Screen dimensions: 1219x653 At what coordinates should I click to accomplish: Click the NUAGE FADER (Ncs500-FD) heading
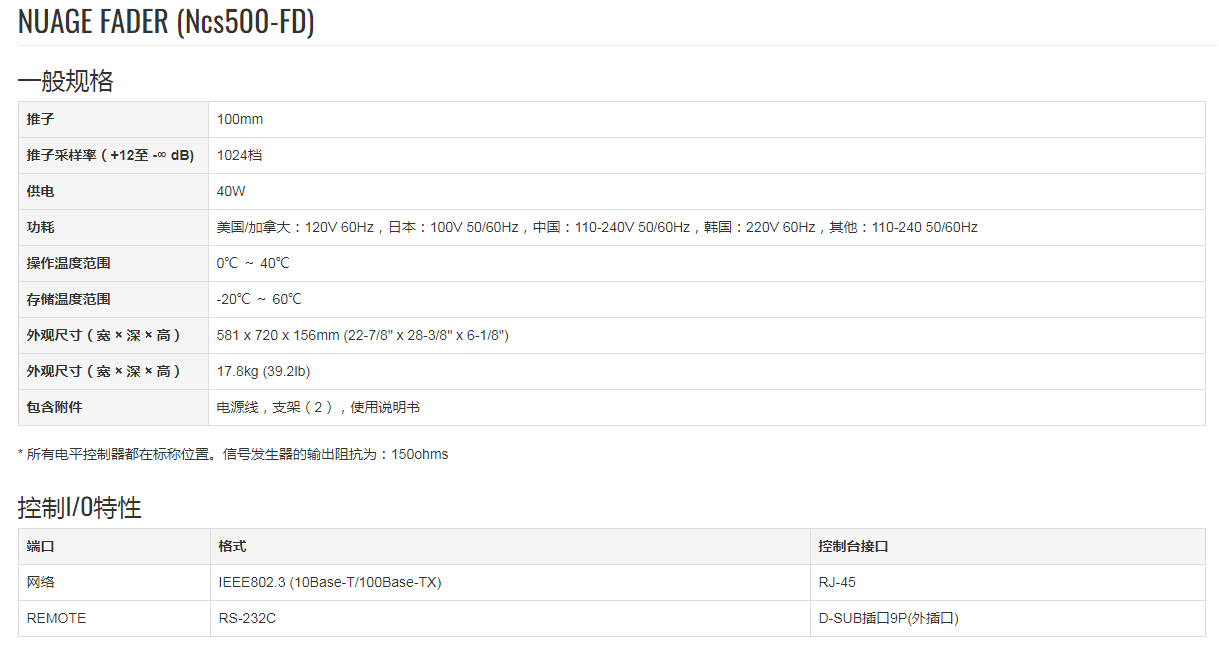[x=166, y=23]
